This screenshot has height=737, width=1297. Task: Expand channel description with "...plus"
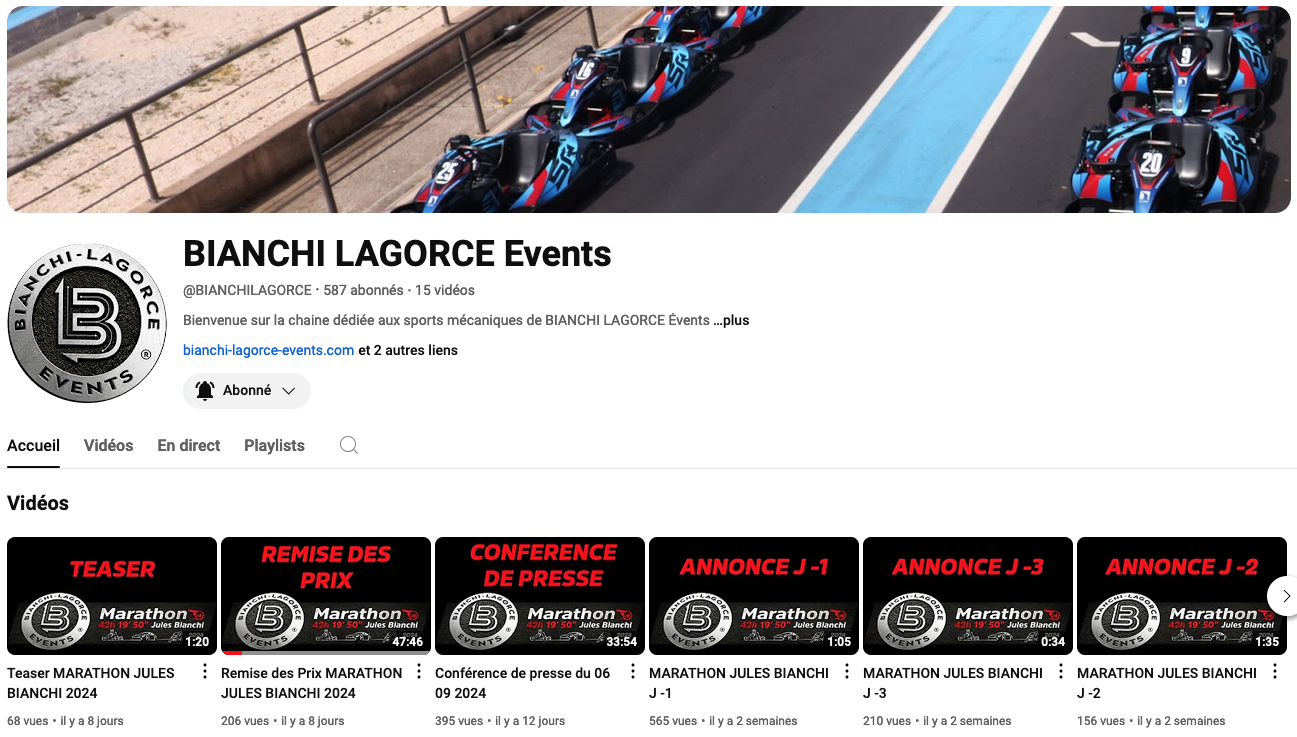click(731, 321)
